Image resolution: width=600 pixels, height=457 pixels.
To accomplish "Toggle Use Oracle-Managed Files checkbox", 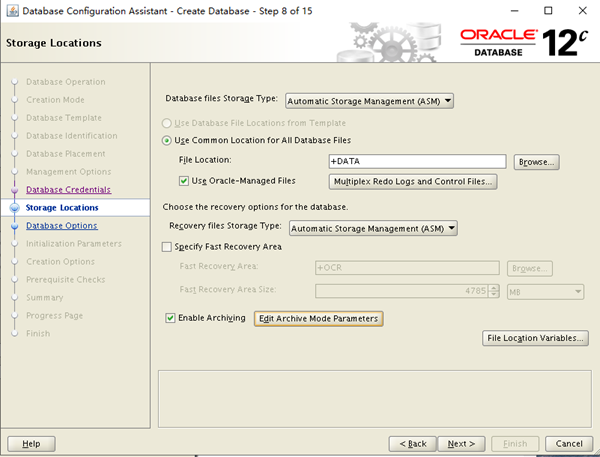I will [184, 181].
